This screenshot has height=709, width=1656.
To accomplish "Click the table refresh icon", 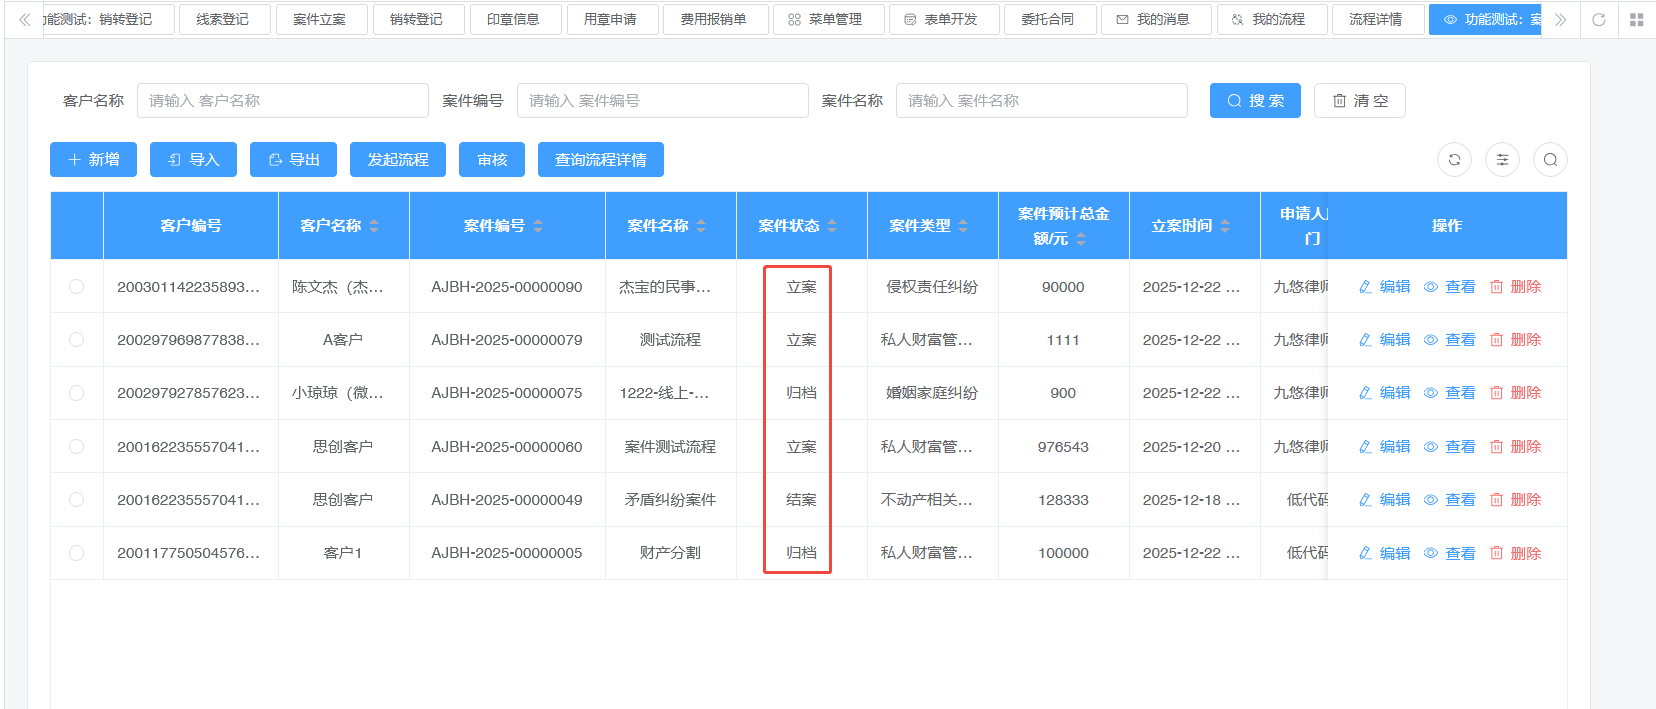I will (1454, 160).
